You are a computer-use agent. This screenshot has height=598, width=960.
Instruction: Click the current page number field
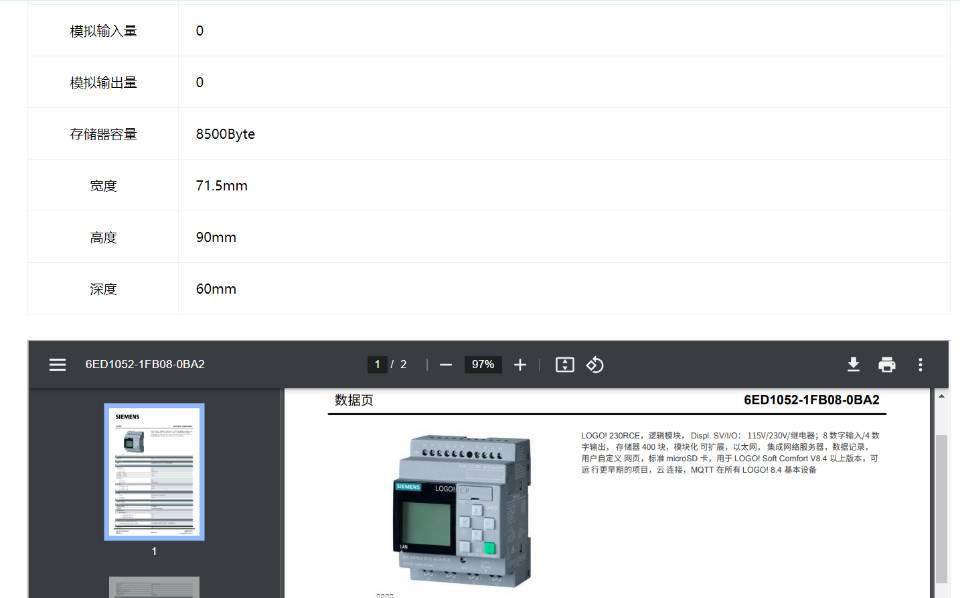click(377, 364)
